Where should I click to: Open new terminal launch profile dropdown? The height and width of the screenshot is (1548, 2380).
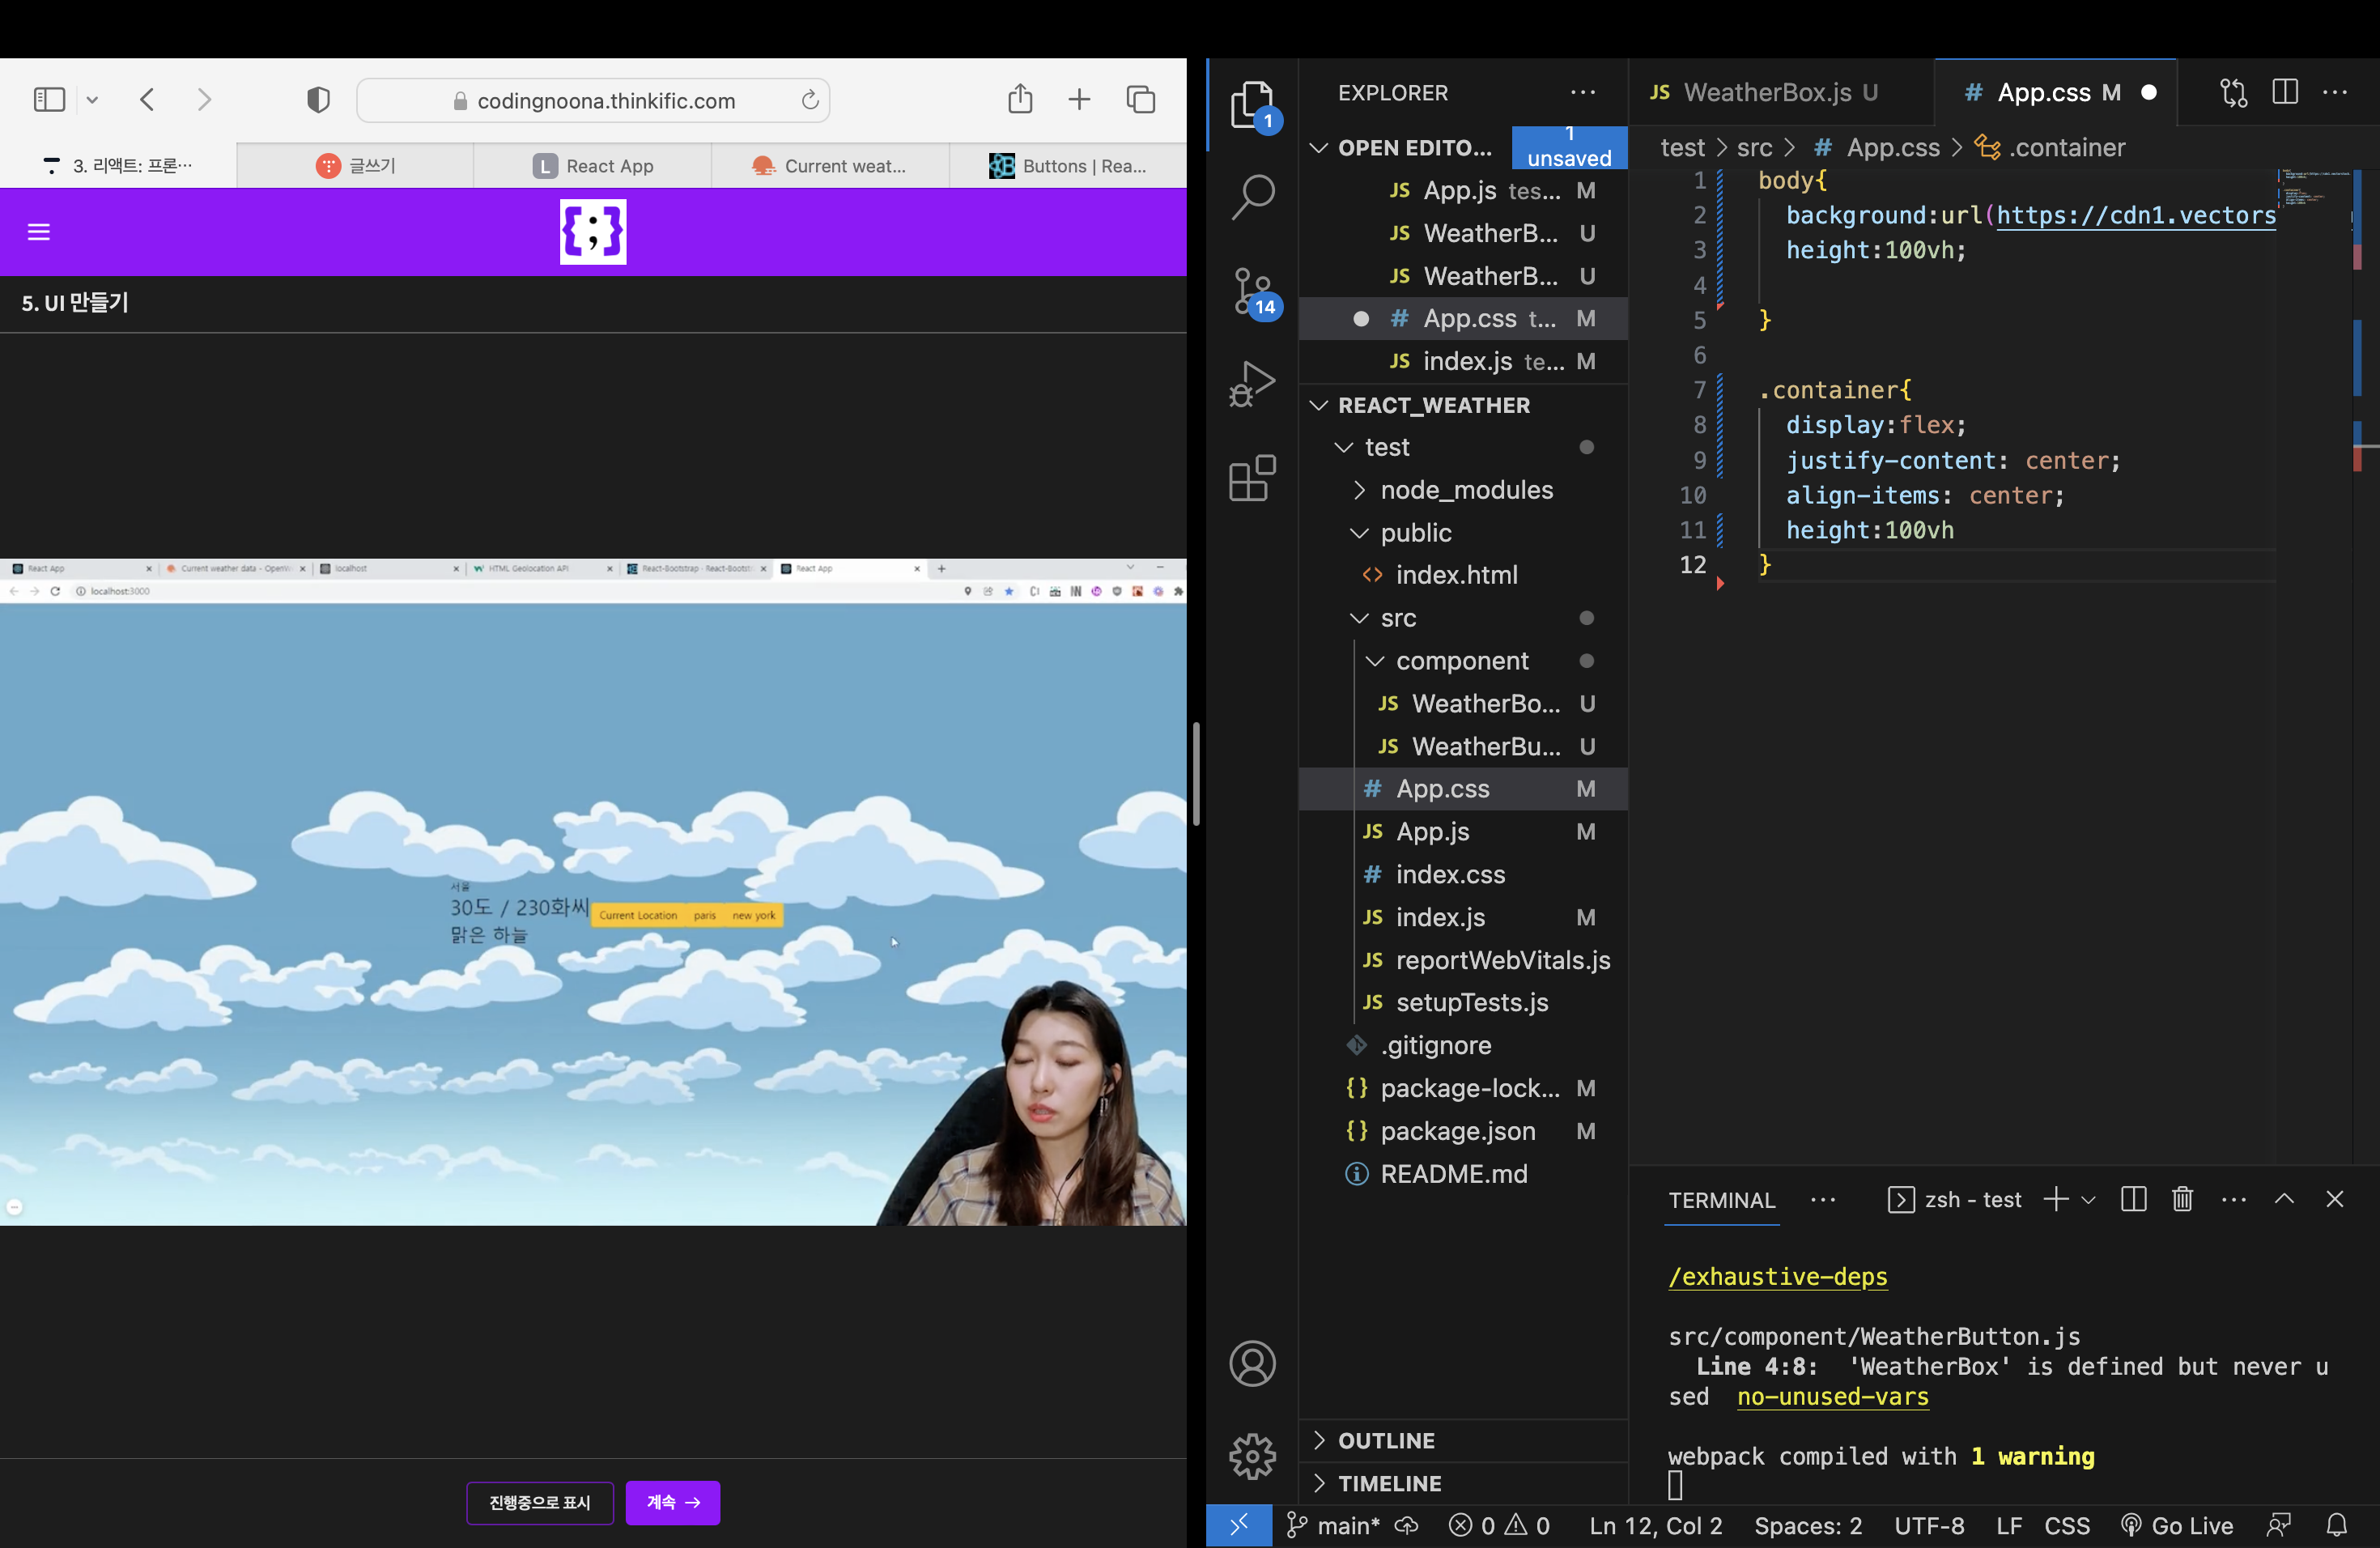2089,1199
